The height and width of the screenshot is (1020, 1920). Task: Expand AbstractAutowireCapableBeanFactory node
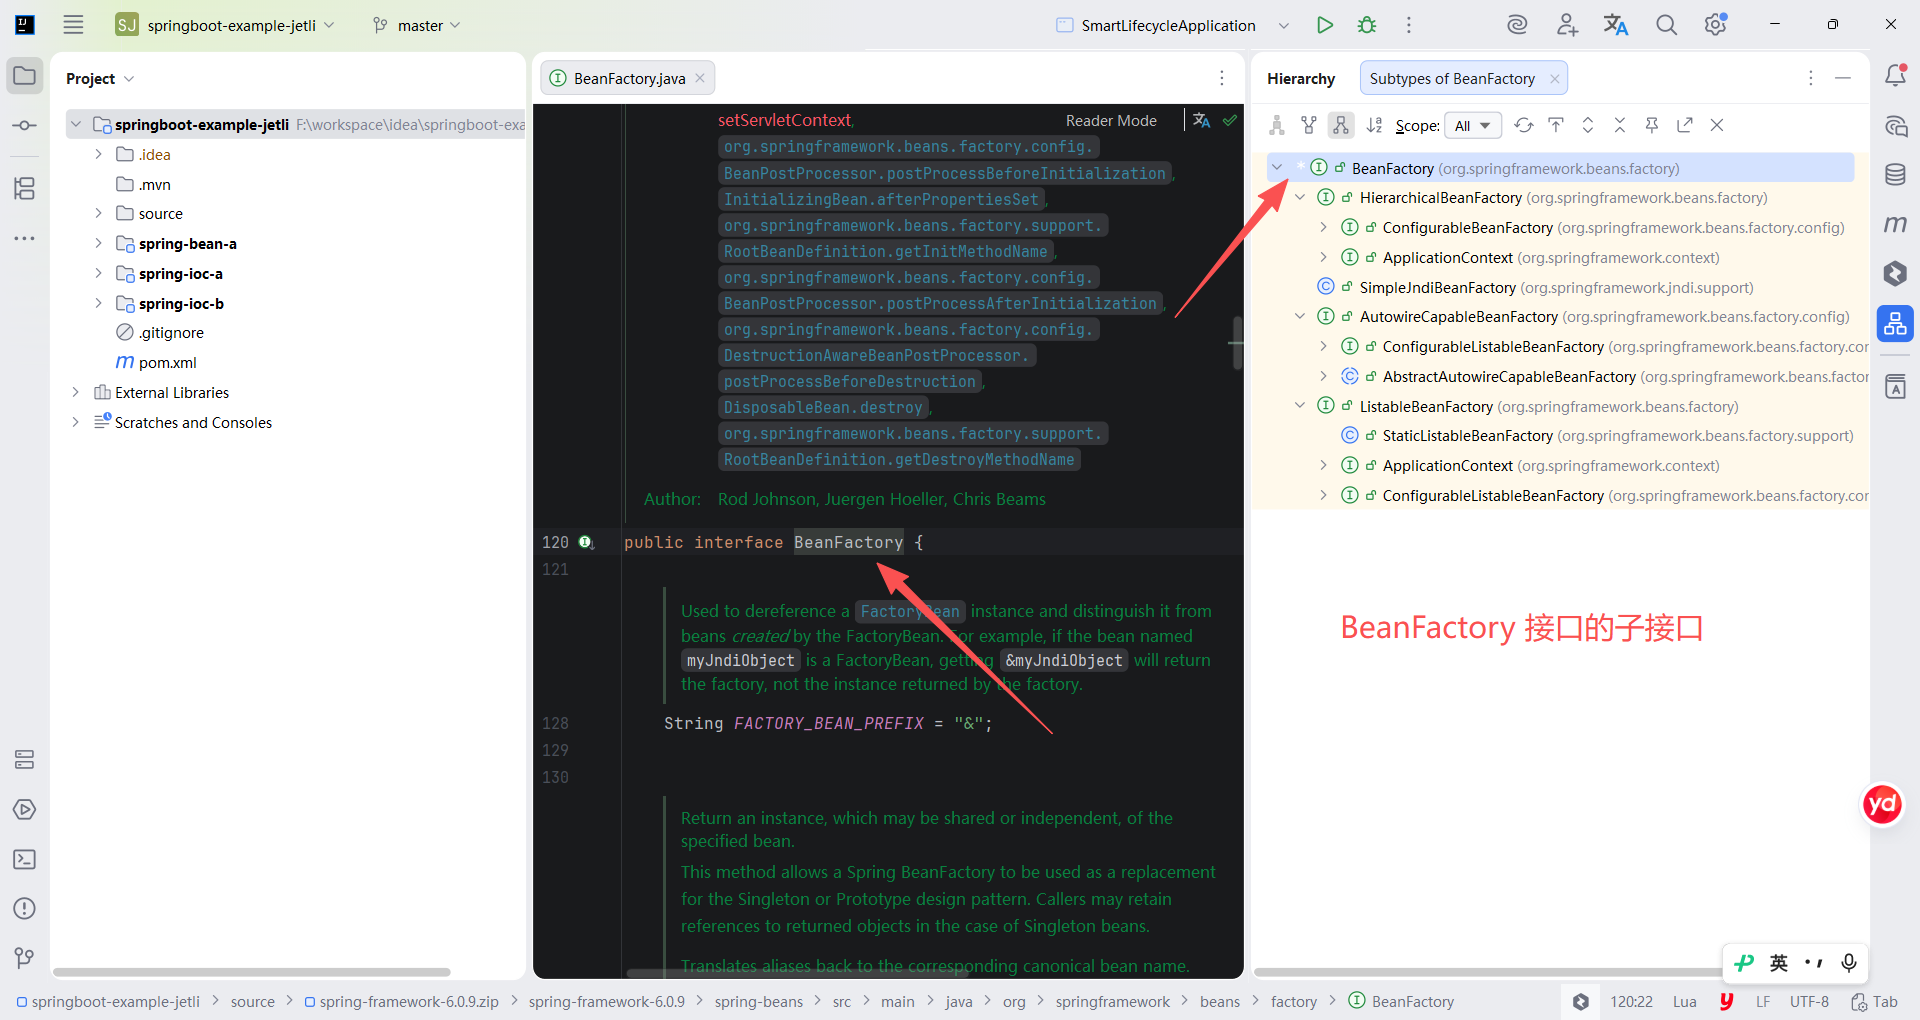[x=1323, y=376]
